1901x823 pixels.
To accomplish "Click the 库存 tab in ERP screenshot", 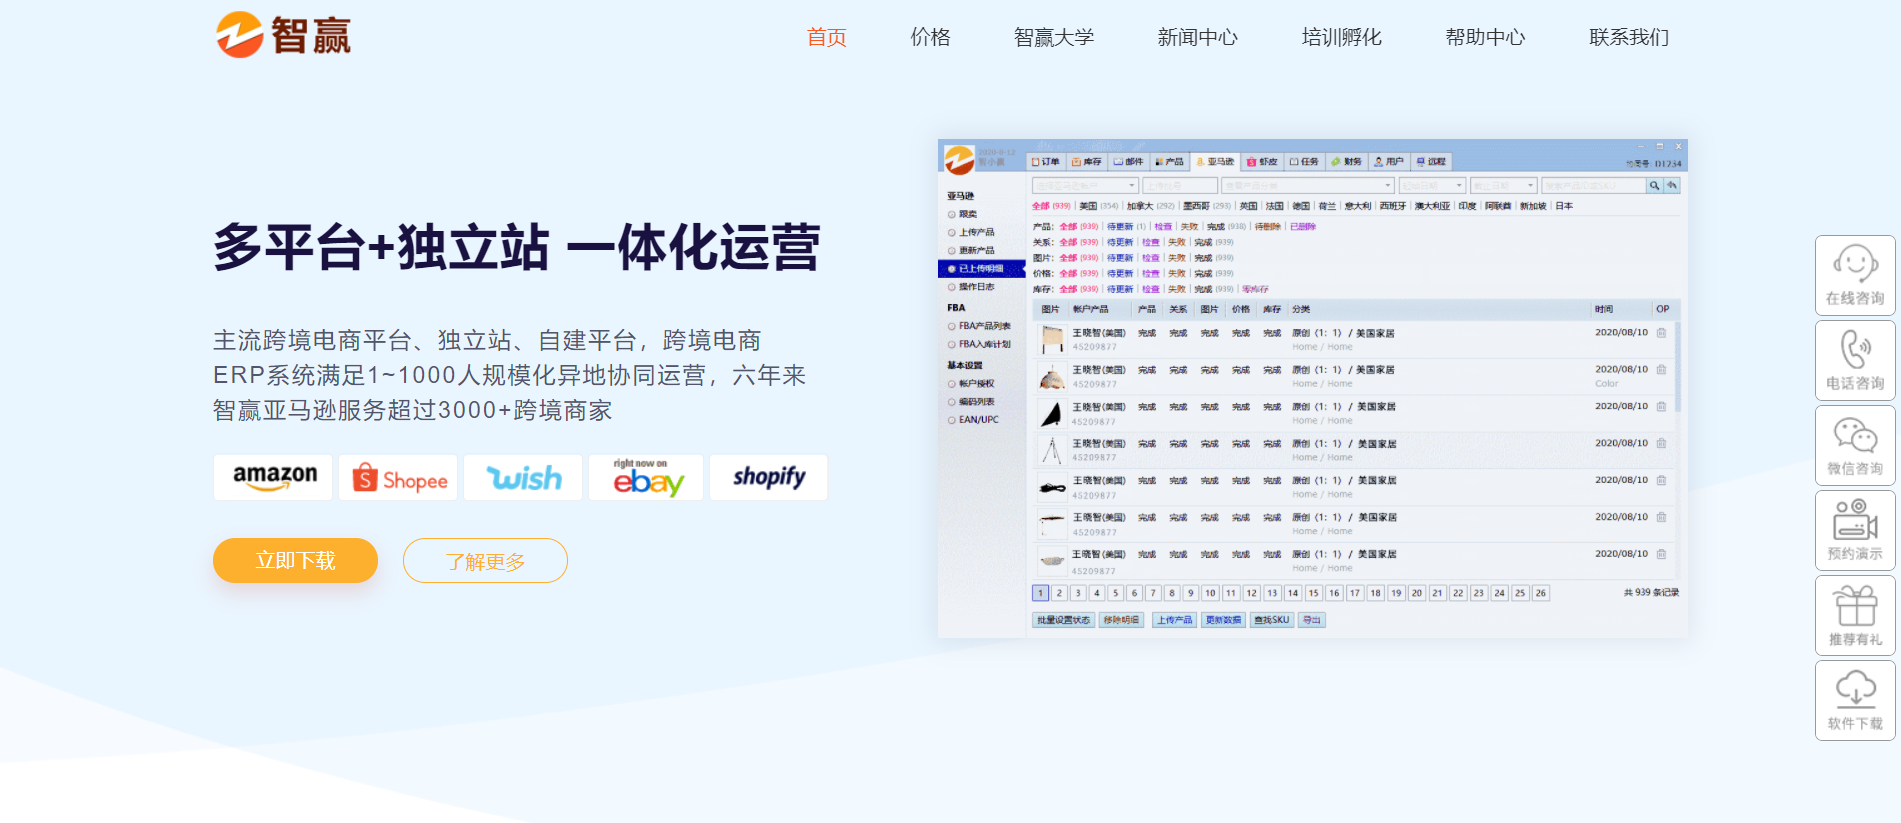I will click(1087, 161).
